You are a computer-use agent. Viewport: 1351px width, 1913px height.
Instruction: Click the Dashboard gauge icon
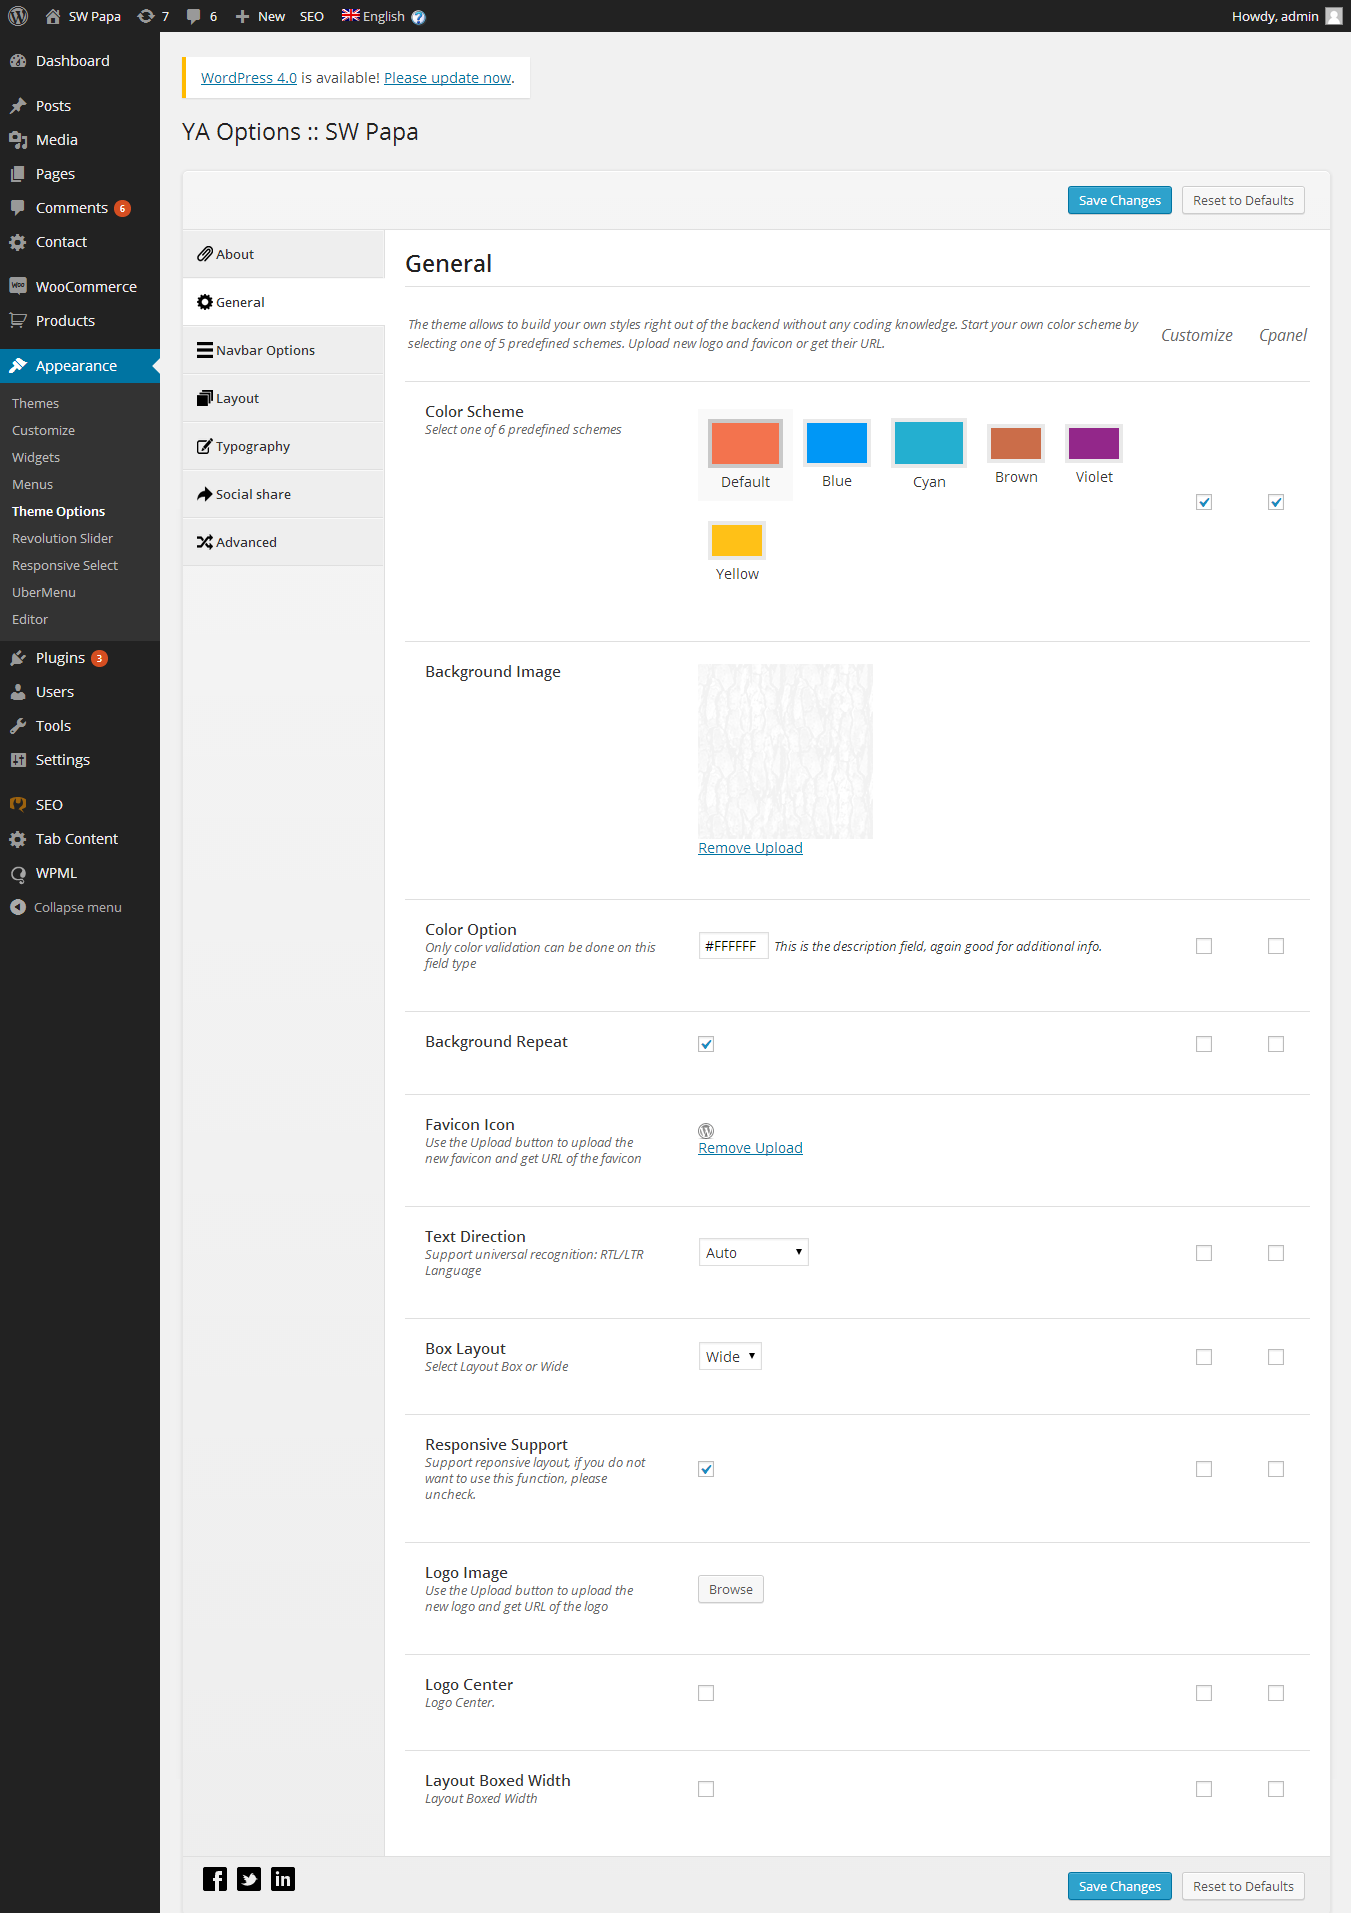18,61
